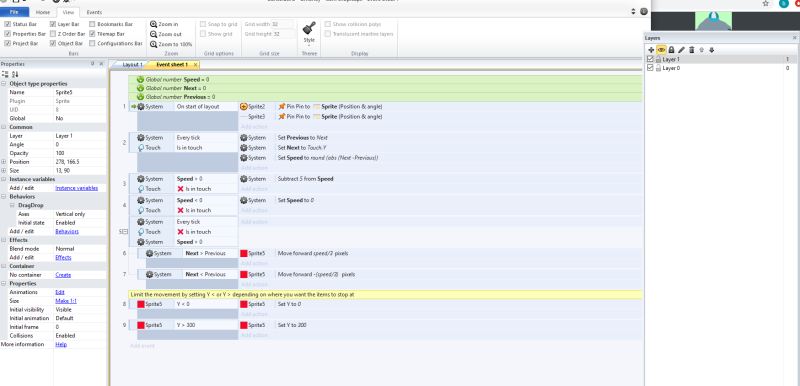This screenshot has height=386, width=800.
Task: Uncheck the Object Bar checkbox
Action: (x=53, y=43)
